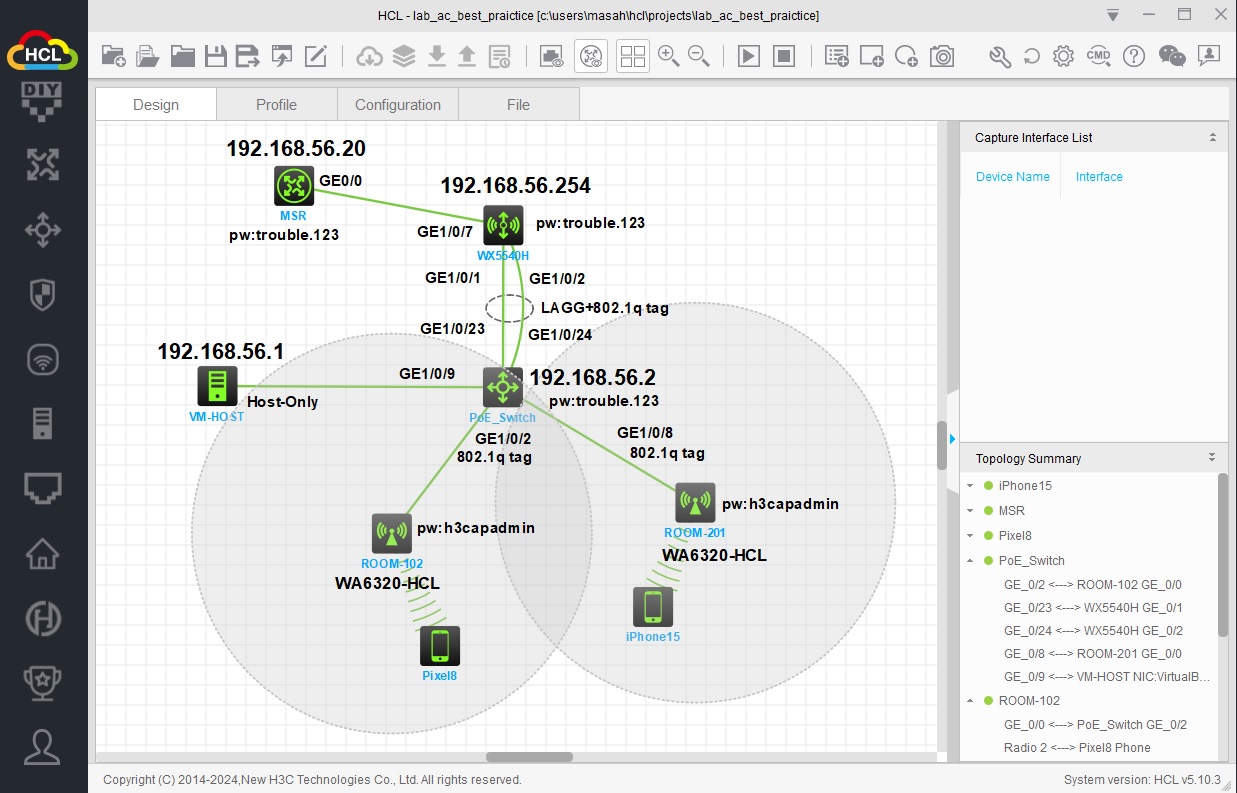
Task: Zoom out on the topology canvas
Action: (x=699, y=56)
